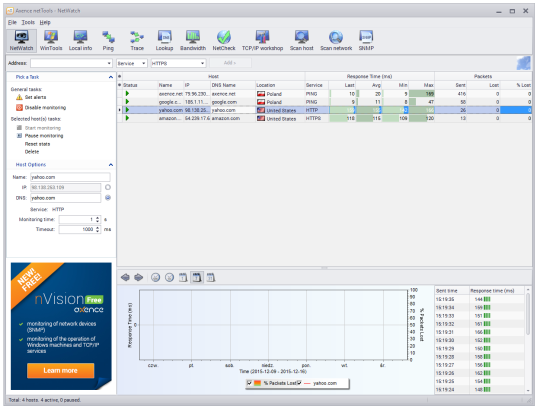Click the Set alerts link

35,97
